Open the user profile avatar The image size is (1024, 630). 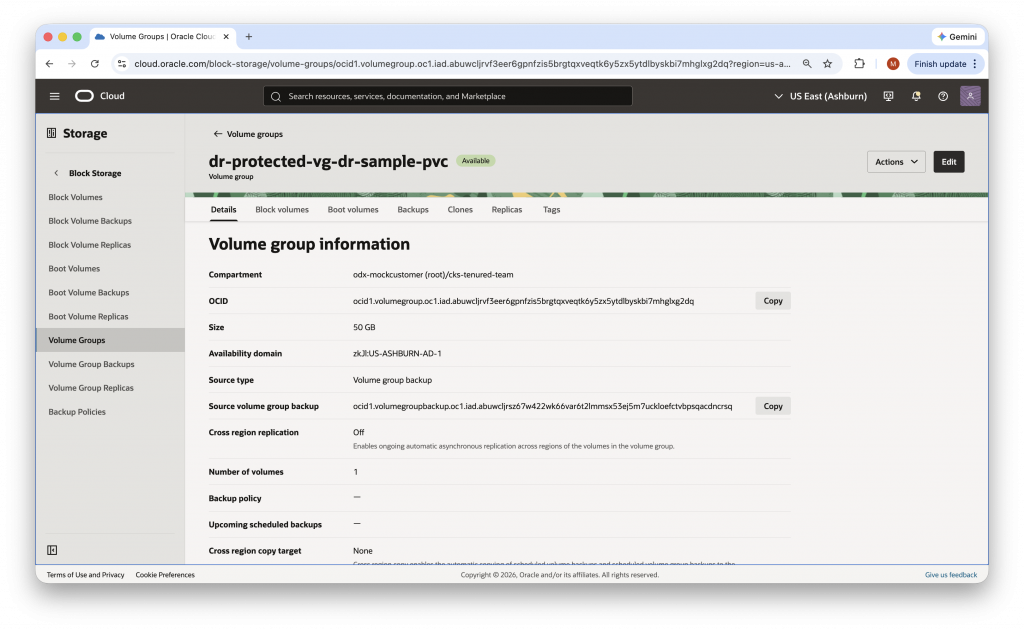[x=969, y=96]
